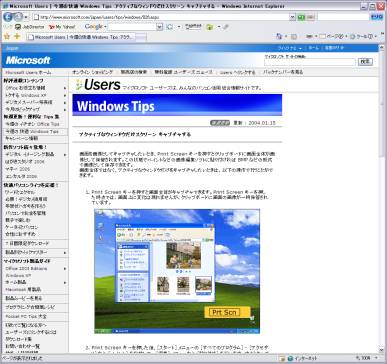
Task: Open Microsoft Users home link in nav bar
Action: [x=28, y=72]
